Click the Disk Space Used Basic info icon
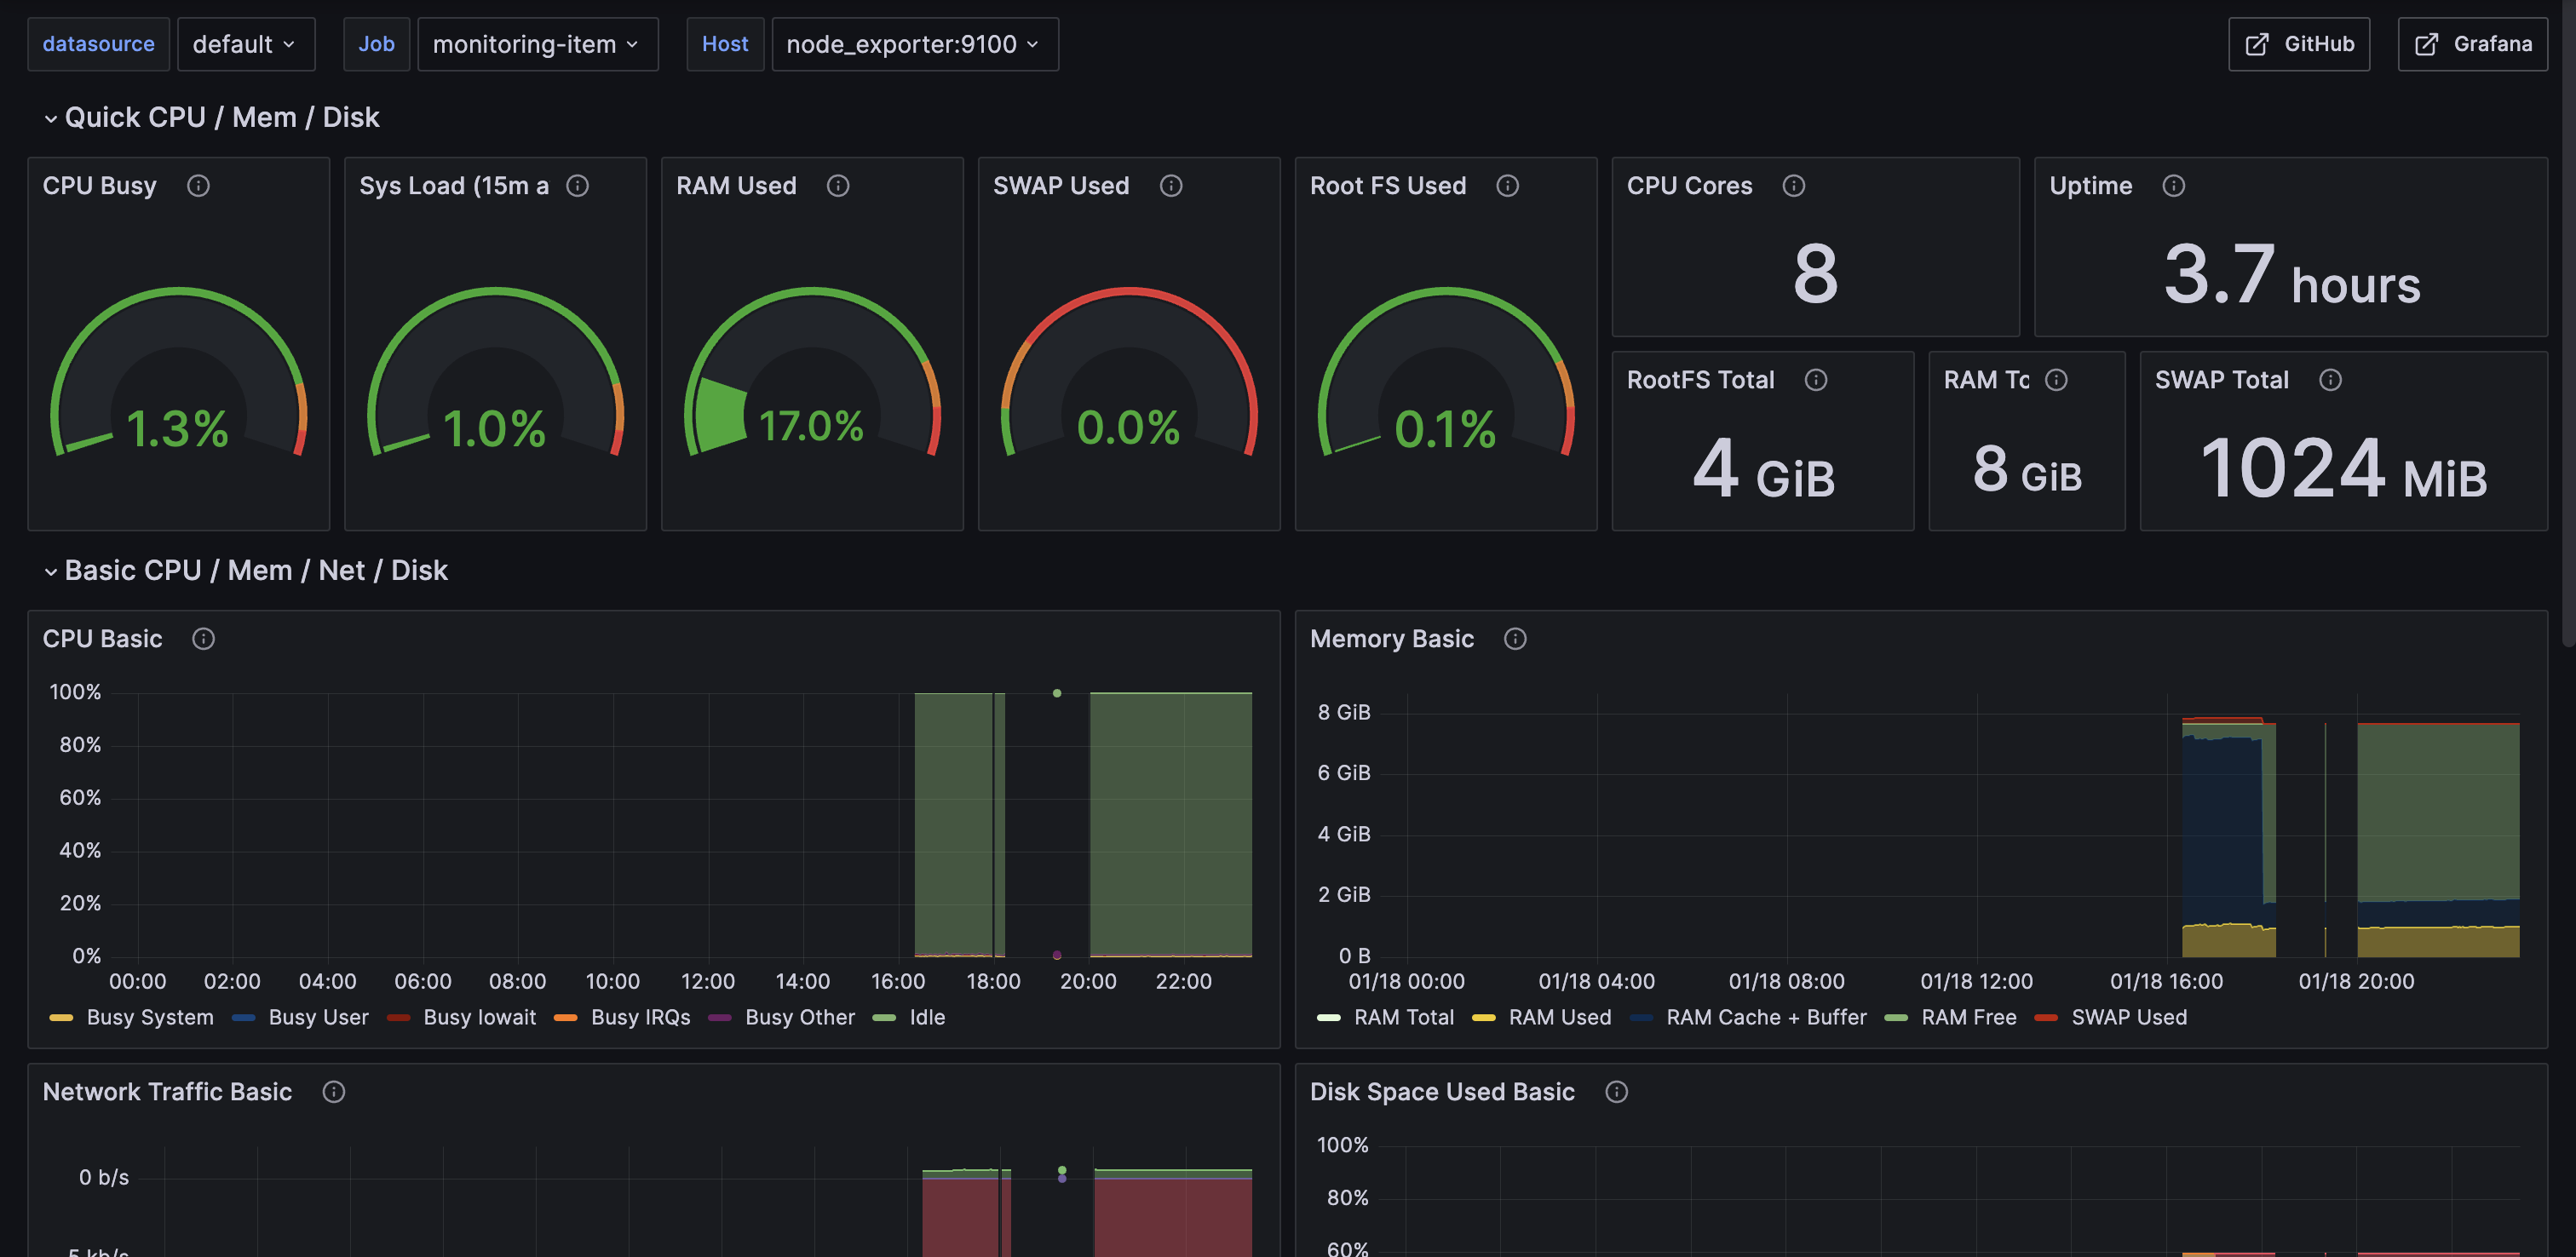 coord(1616,1092)
